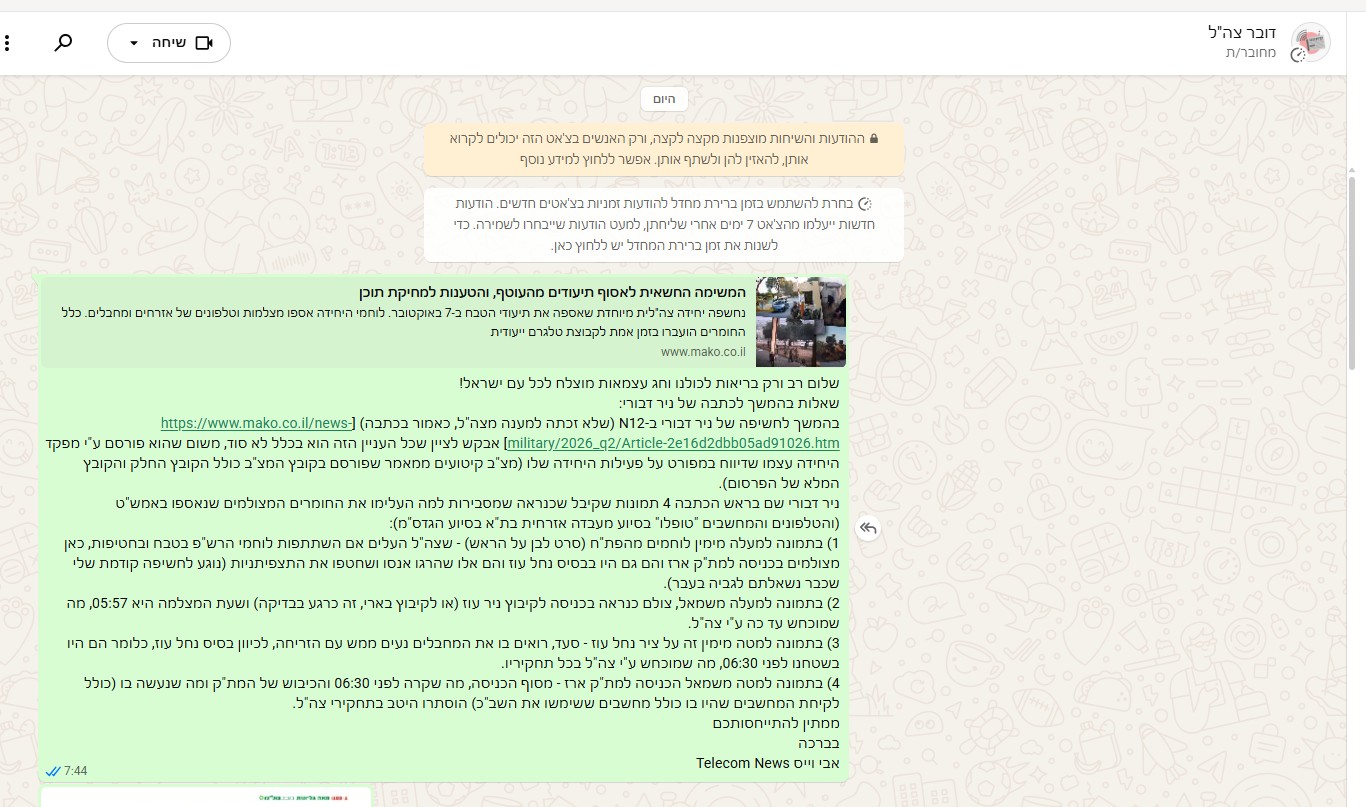
Task: Expand the dropdown arrow beside שיחה
Action: tap(134, 43)
